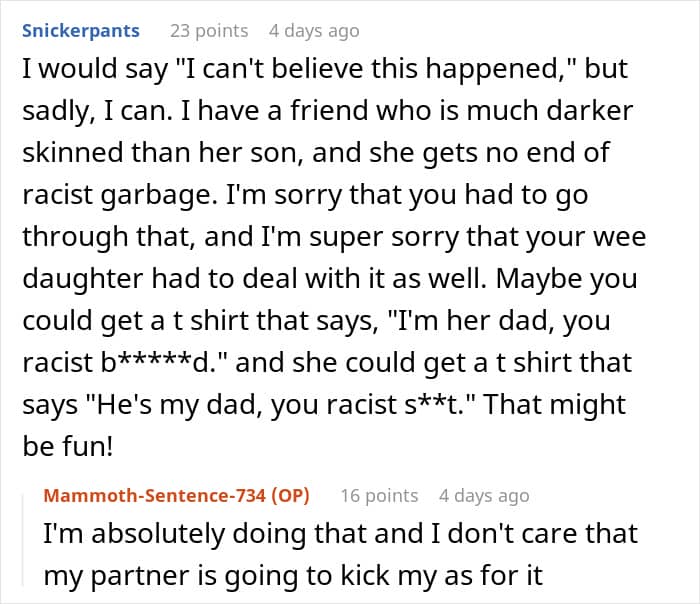Collapse the reply using the thread line
Viewport: 700px width, 604px height.
[24, 540]
